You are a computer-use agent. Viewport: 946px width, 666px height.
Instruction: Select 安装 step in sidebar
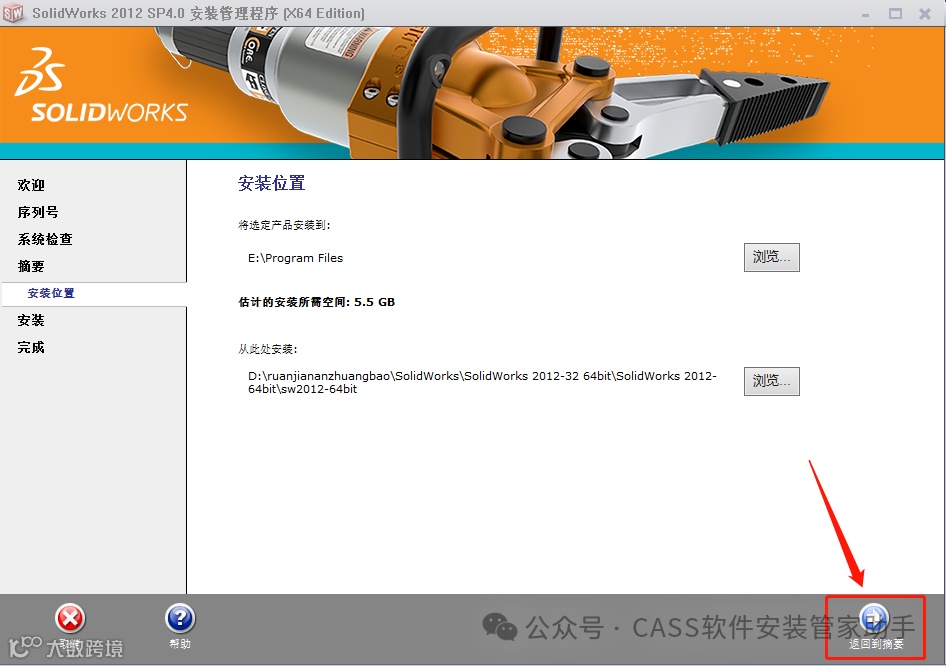click(31, 320)
